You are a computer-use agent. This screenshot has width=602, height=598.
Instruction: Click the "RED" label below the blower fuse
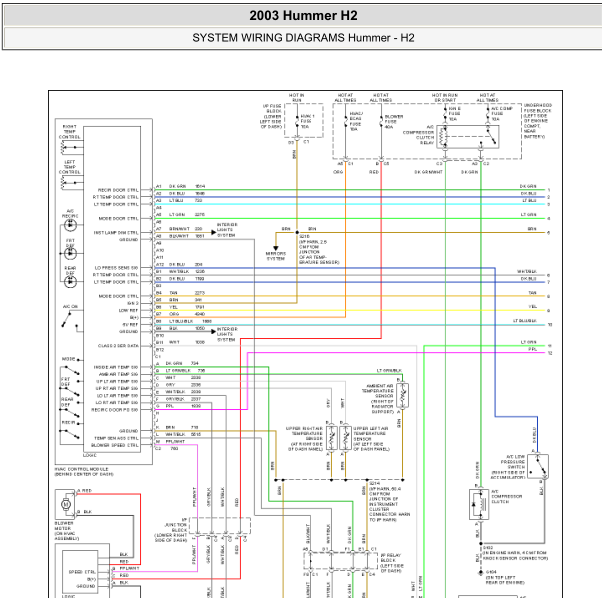374,172
